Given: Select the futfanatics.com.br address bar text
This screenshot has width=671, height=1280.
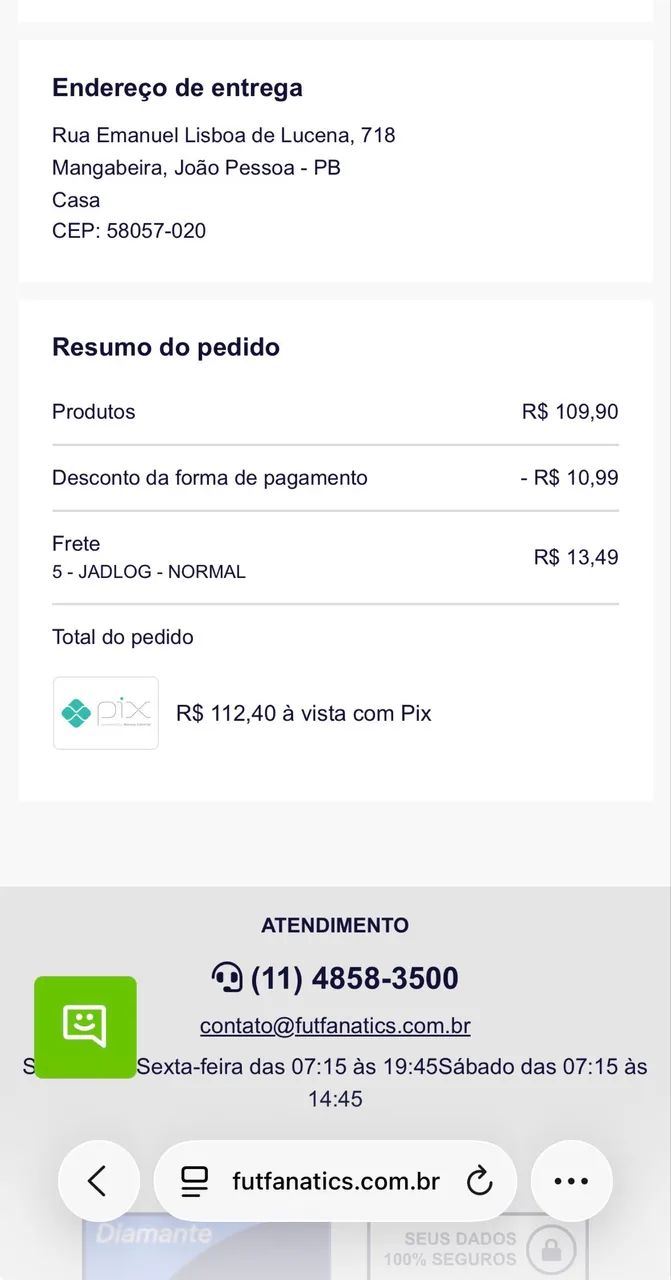Looking at the screenshot, I should (x=336, y=1181).
